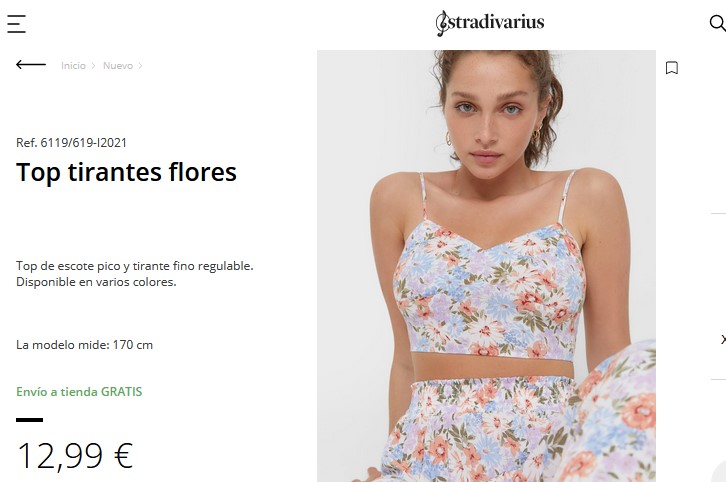This screenshot has width=726, height=482.
Task: Click the short black divider above price
Action: point(29,420)
